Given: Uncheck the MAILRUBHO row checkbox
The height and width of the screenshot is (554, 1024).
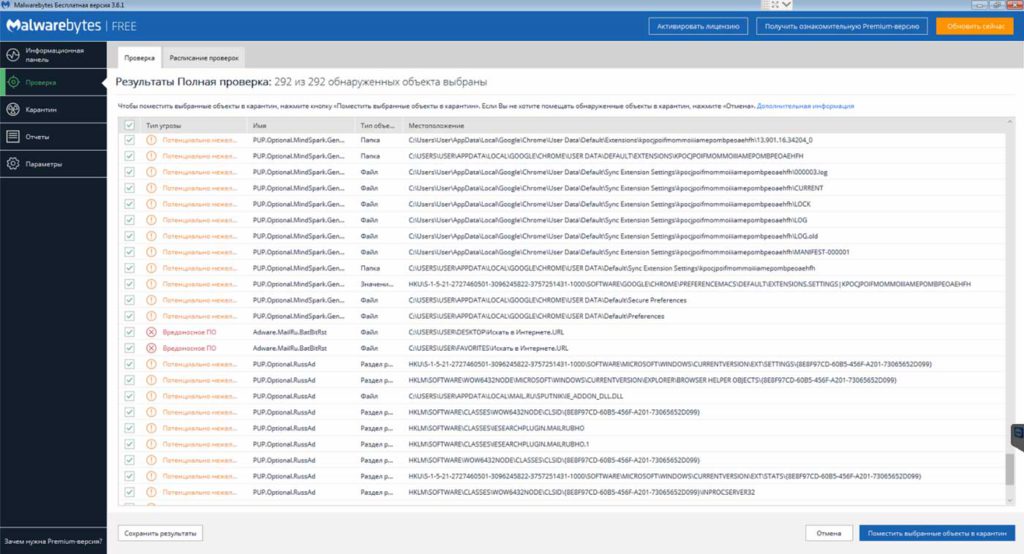Looking at the screenshot, I should (x=129, y=428).
